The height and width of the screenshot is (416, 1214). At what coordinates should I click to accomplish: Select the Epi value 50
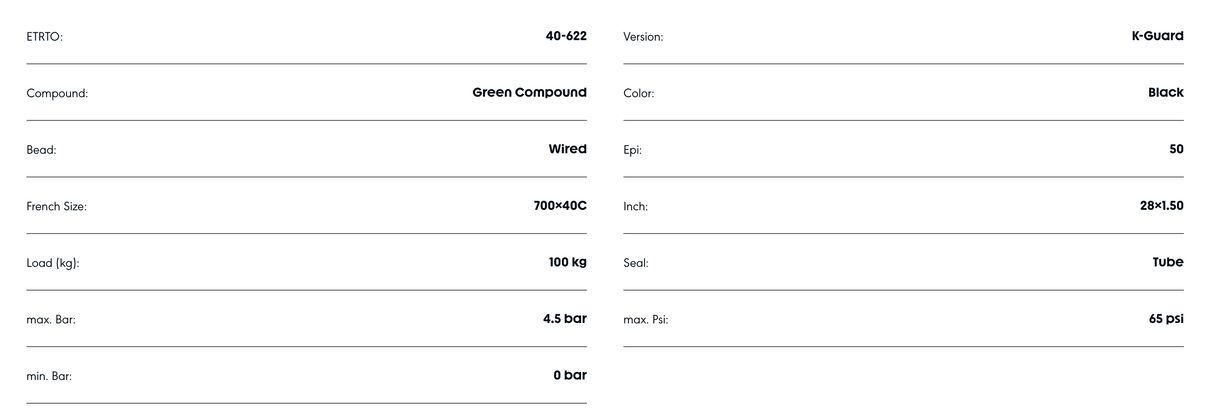pos(1176,149)
